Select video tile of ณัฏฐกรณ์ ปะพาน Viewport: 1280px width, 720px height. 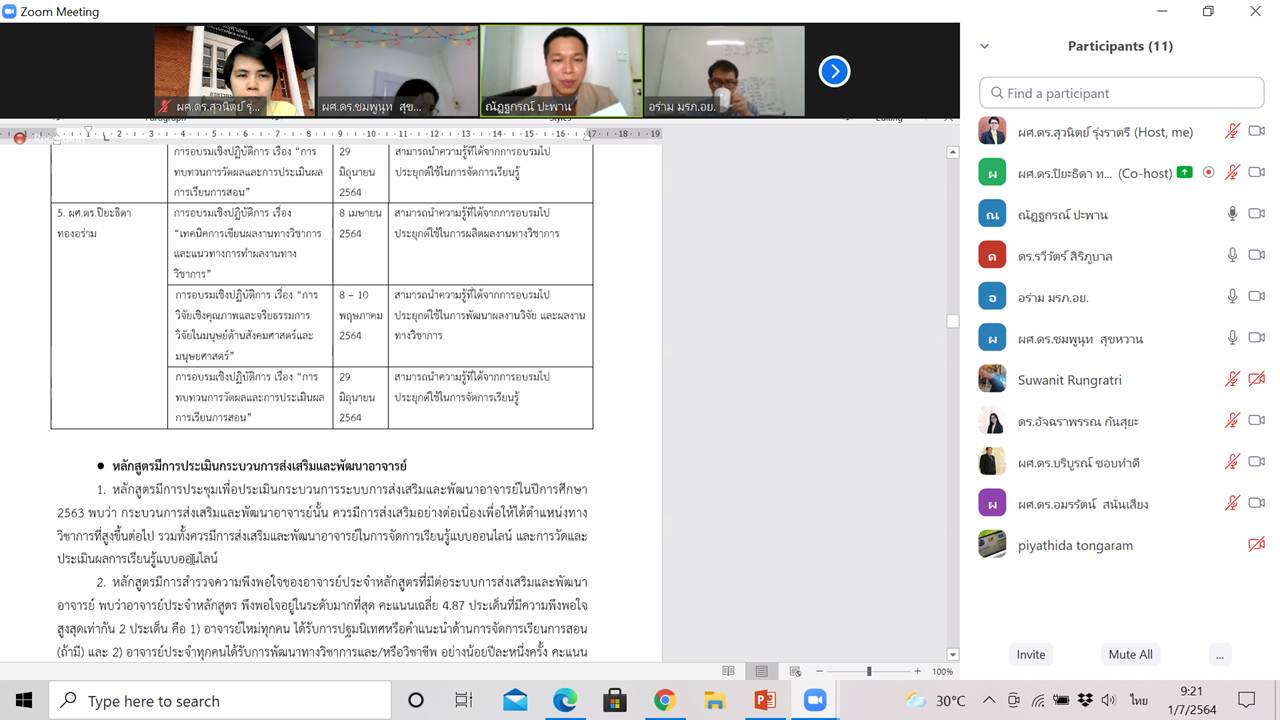tap(561, 71)
